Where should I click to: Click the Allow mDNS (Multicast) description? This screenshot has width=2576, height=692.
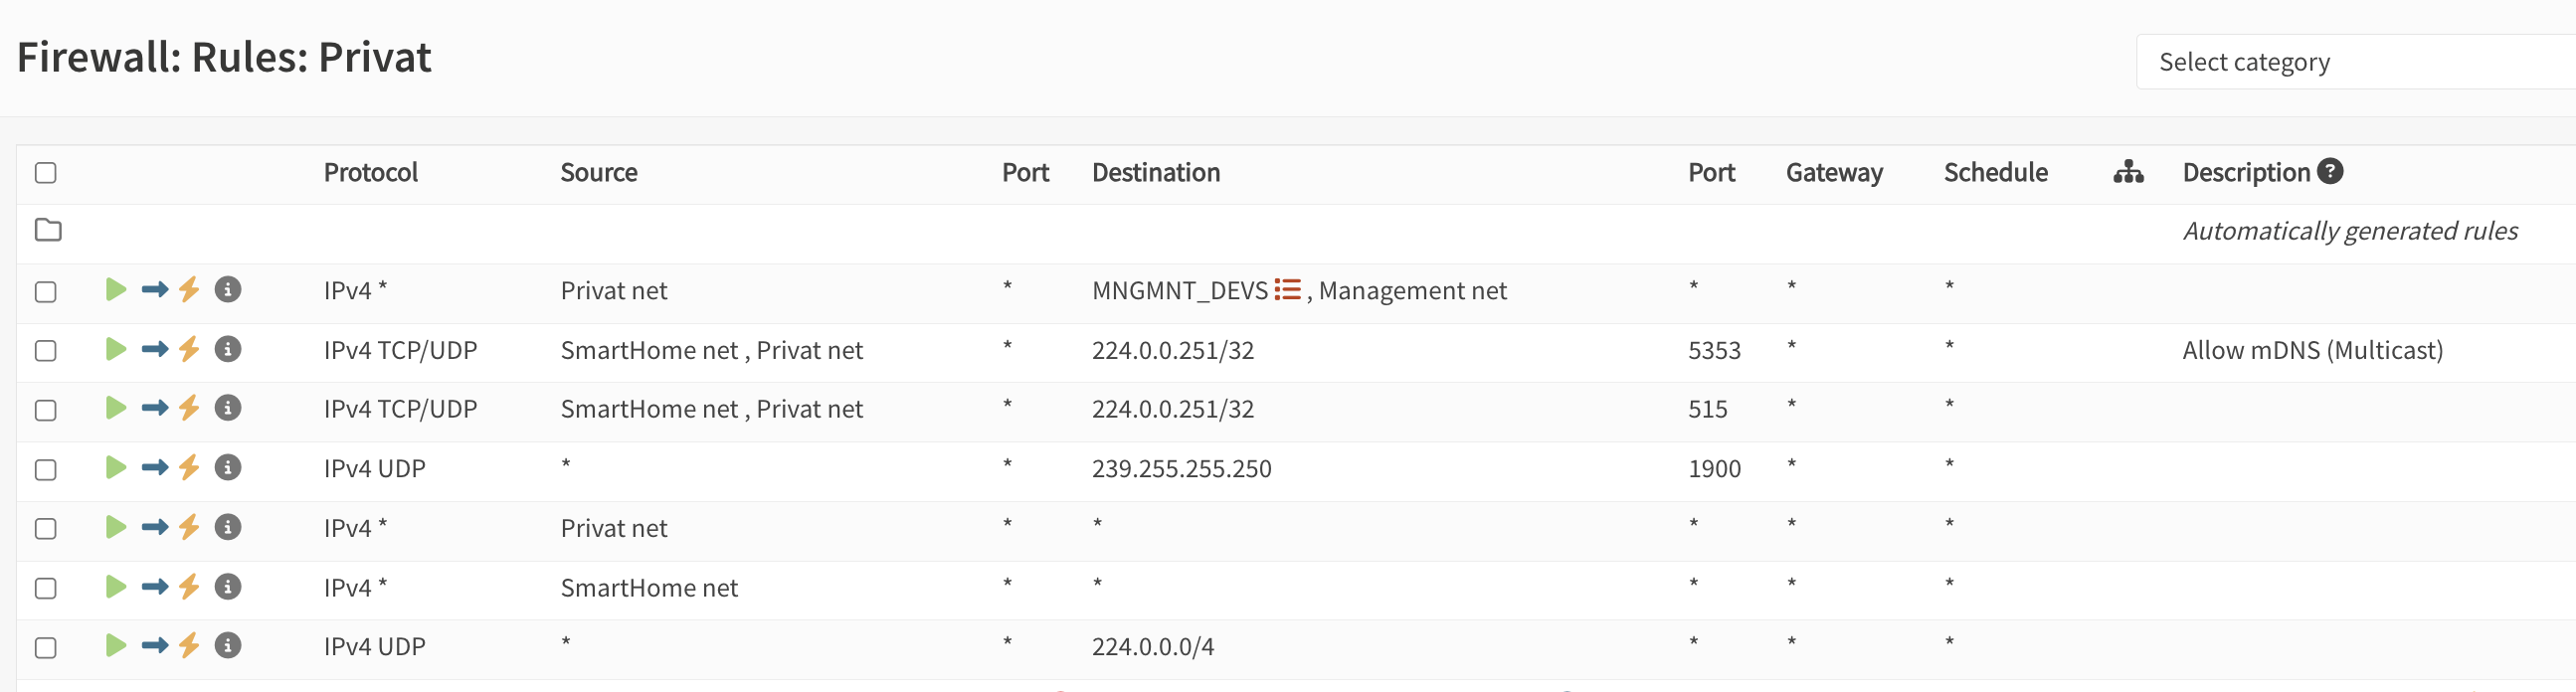2312,350
